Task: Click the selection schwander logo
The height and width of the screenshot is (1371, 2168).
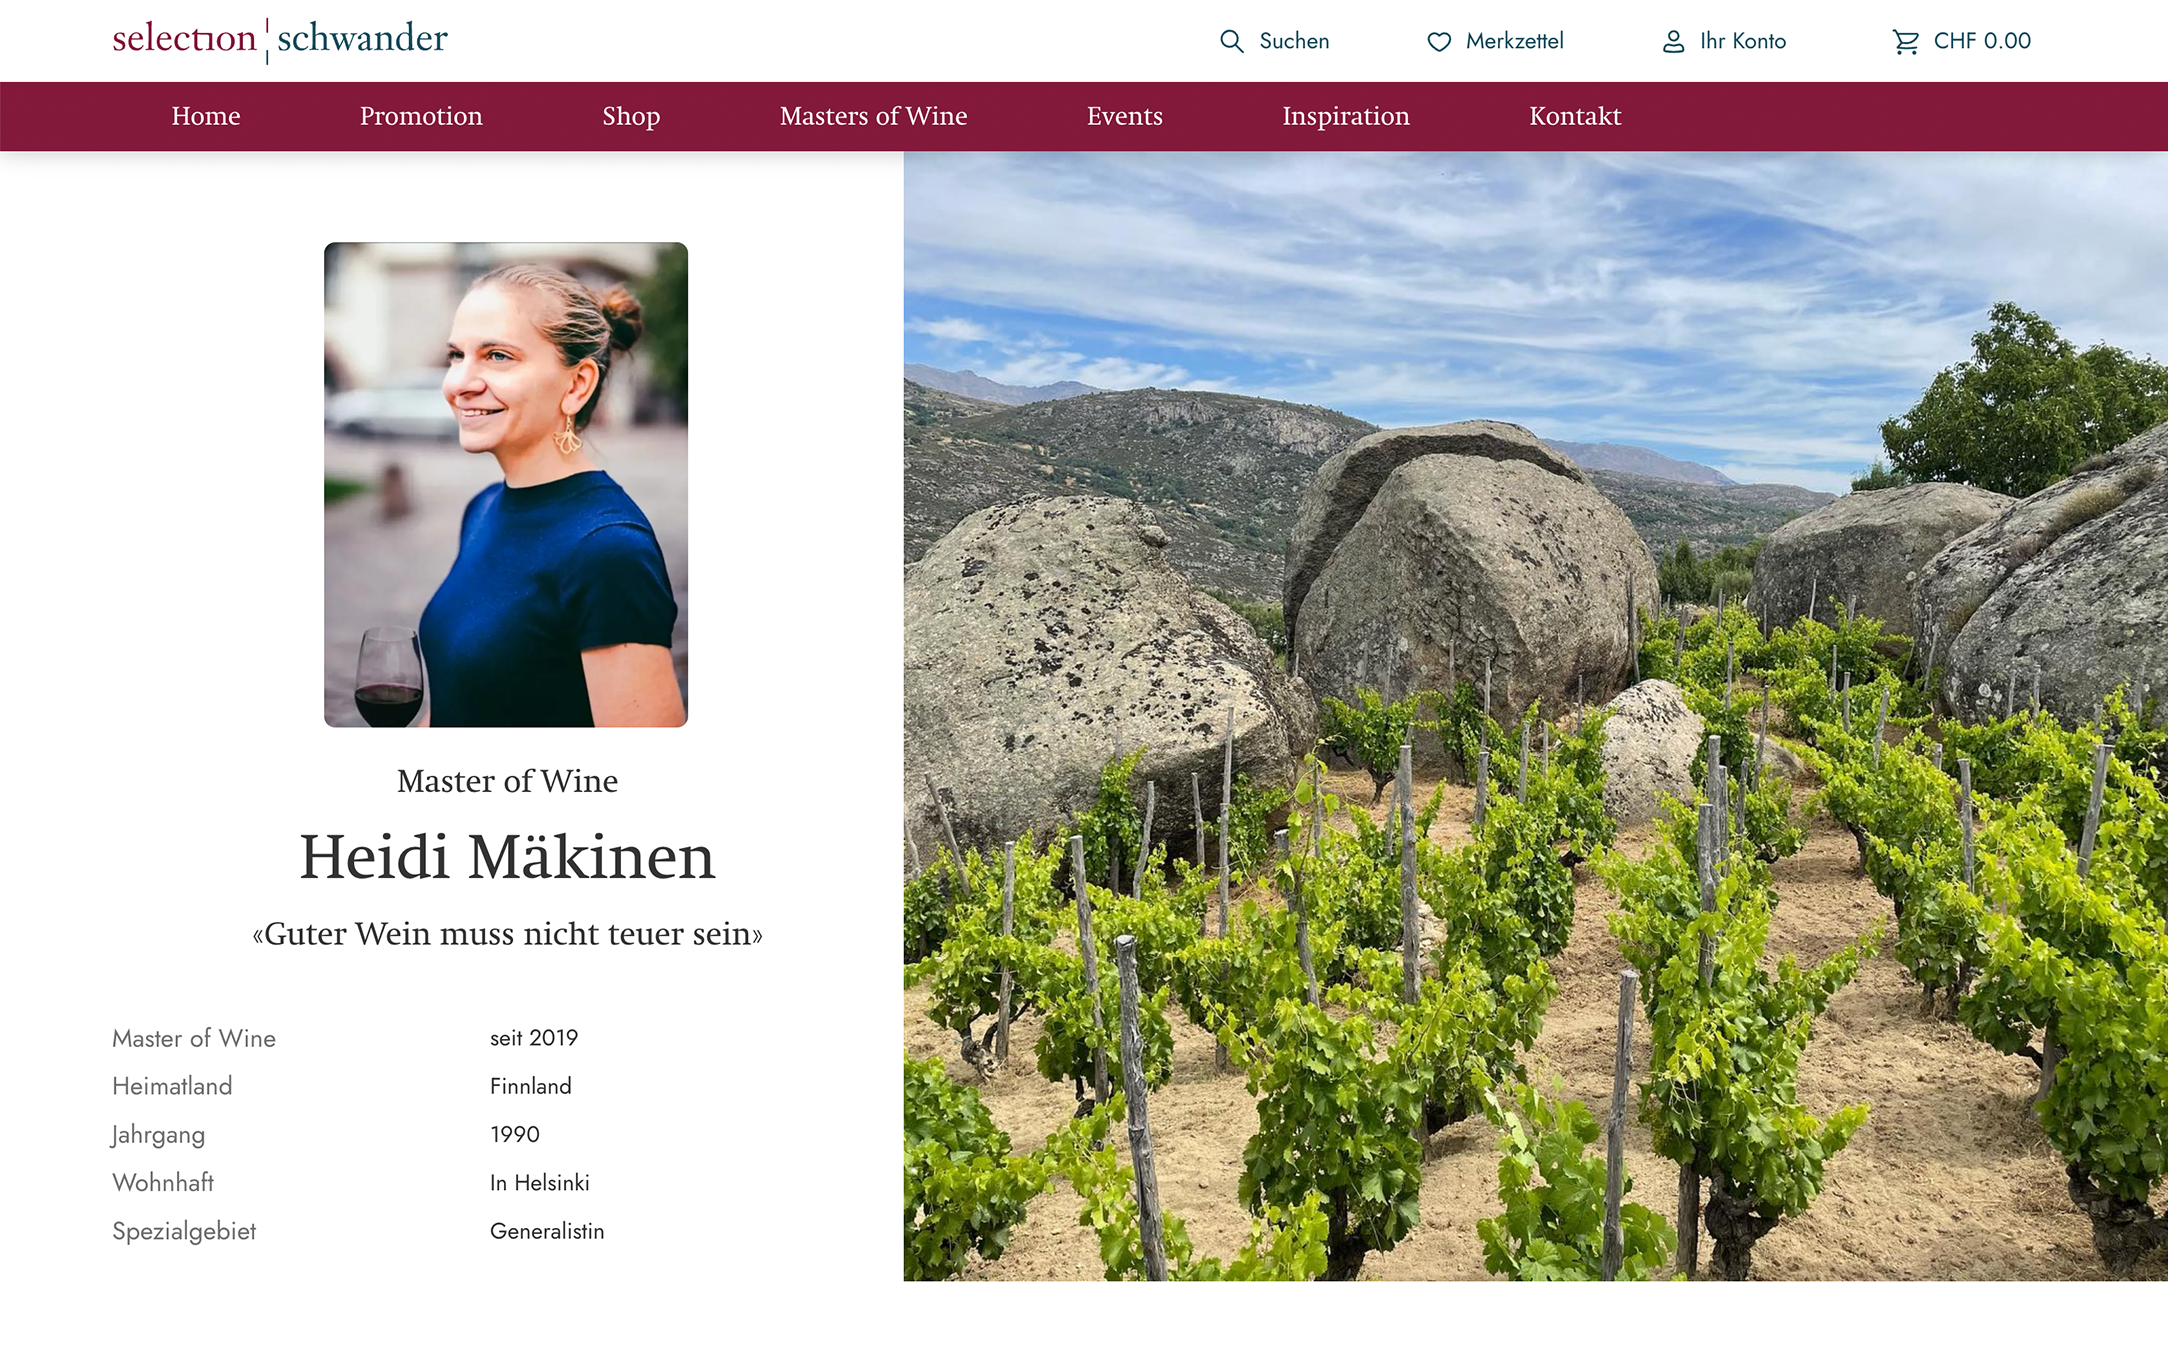Action: tap(280, 39)
